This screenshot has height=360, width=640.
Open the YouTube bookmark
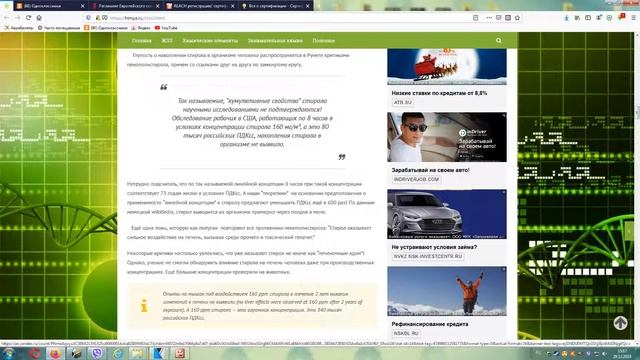pos(166,28)
